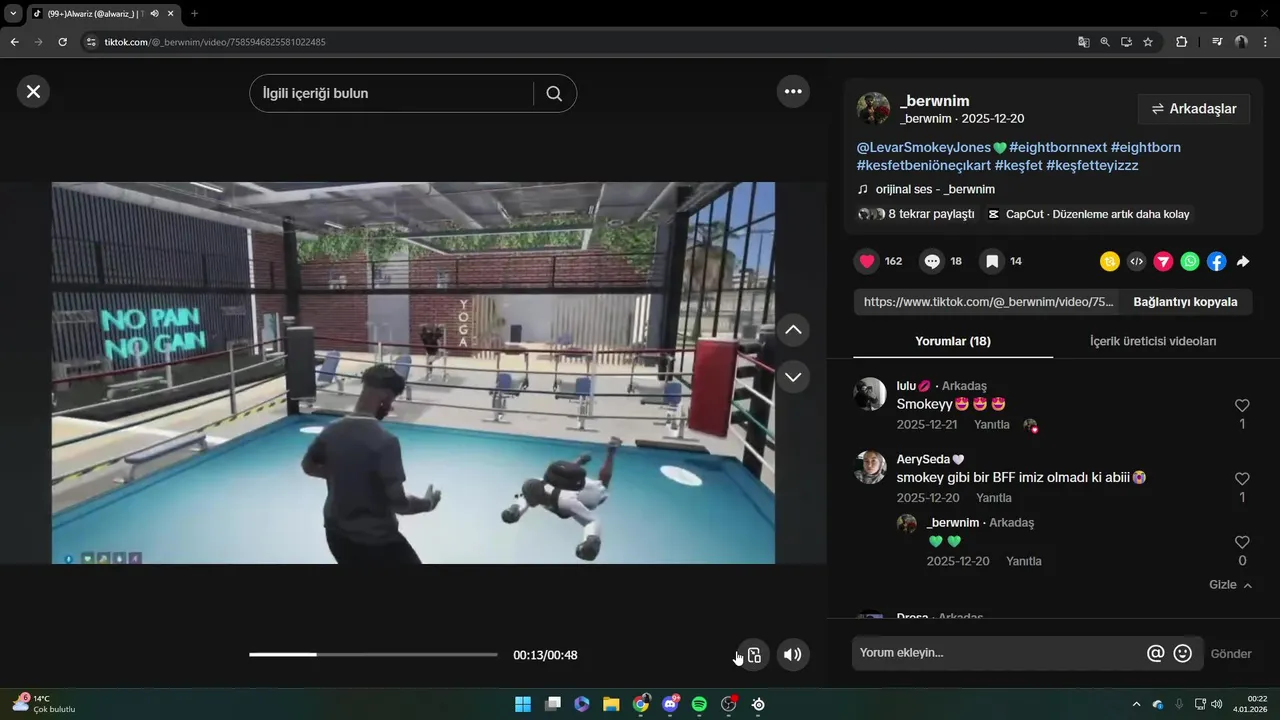Go to previous video with up chevron
The width and height of the screenshot is (1280, 720).
coord(793,330)
